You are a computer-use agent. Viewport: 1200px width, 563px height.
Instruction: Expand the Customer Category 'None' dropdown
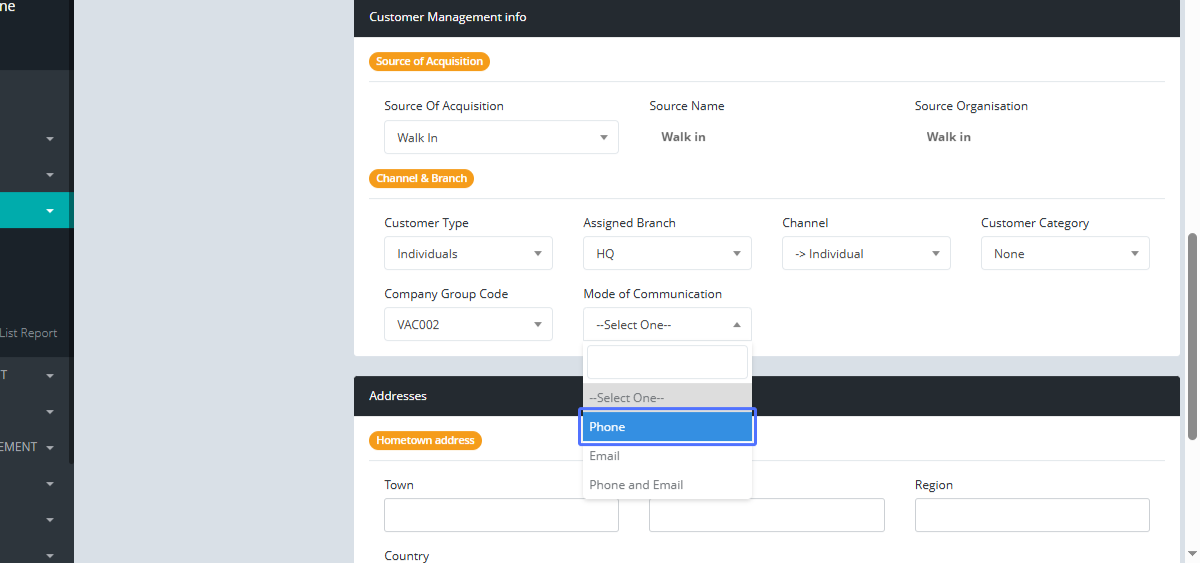[x=1065, y=254]
